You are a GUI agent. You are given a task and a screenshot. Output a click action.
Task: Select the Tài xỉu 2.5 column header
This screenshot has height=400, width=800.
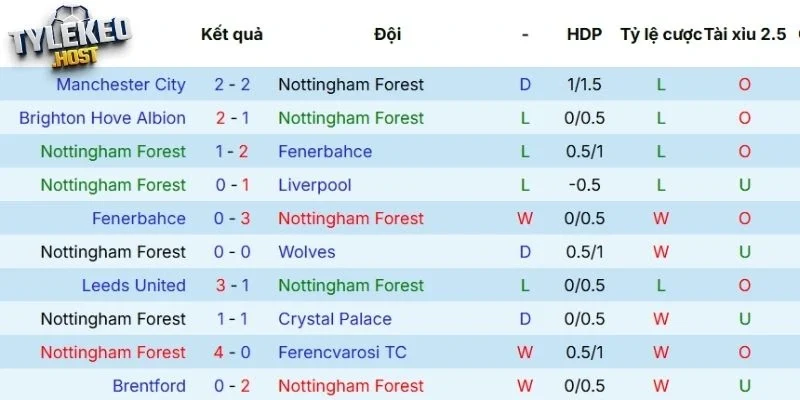point(745,34)
